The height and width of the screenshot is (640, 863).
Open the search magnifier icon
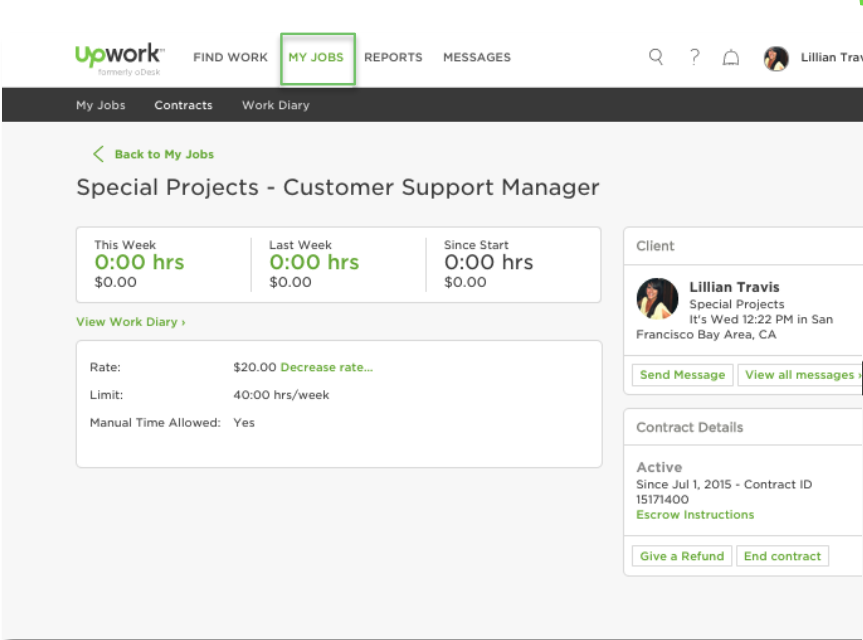(655, 57)
